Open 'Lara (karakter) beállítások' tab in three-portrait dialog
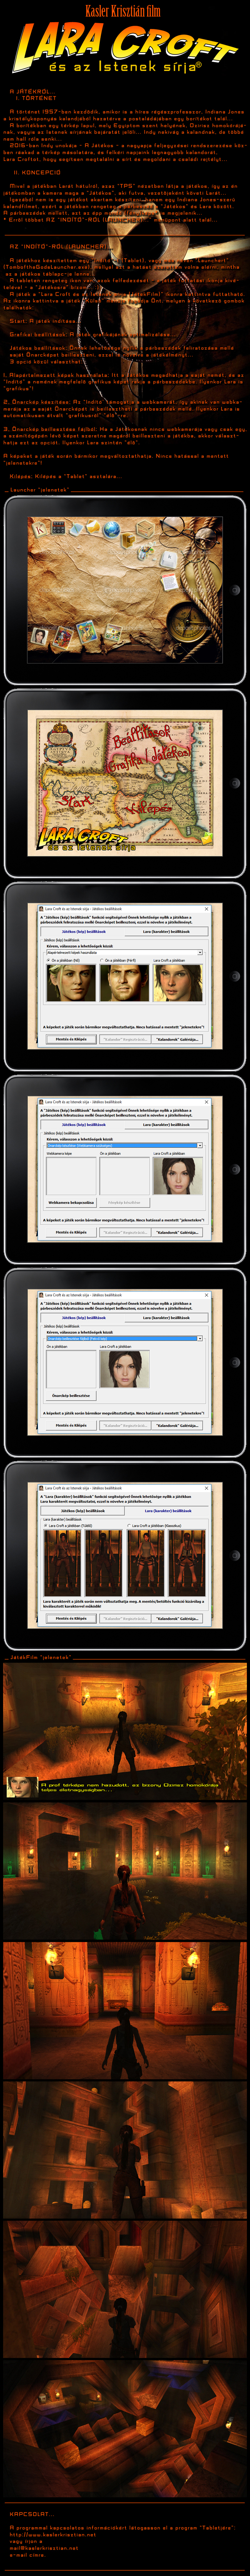This screenshot has height=2576, width=250. click(166, 932)
